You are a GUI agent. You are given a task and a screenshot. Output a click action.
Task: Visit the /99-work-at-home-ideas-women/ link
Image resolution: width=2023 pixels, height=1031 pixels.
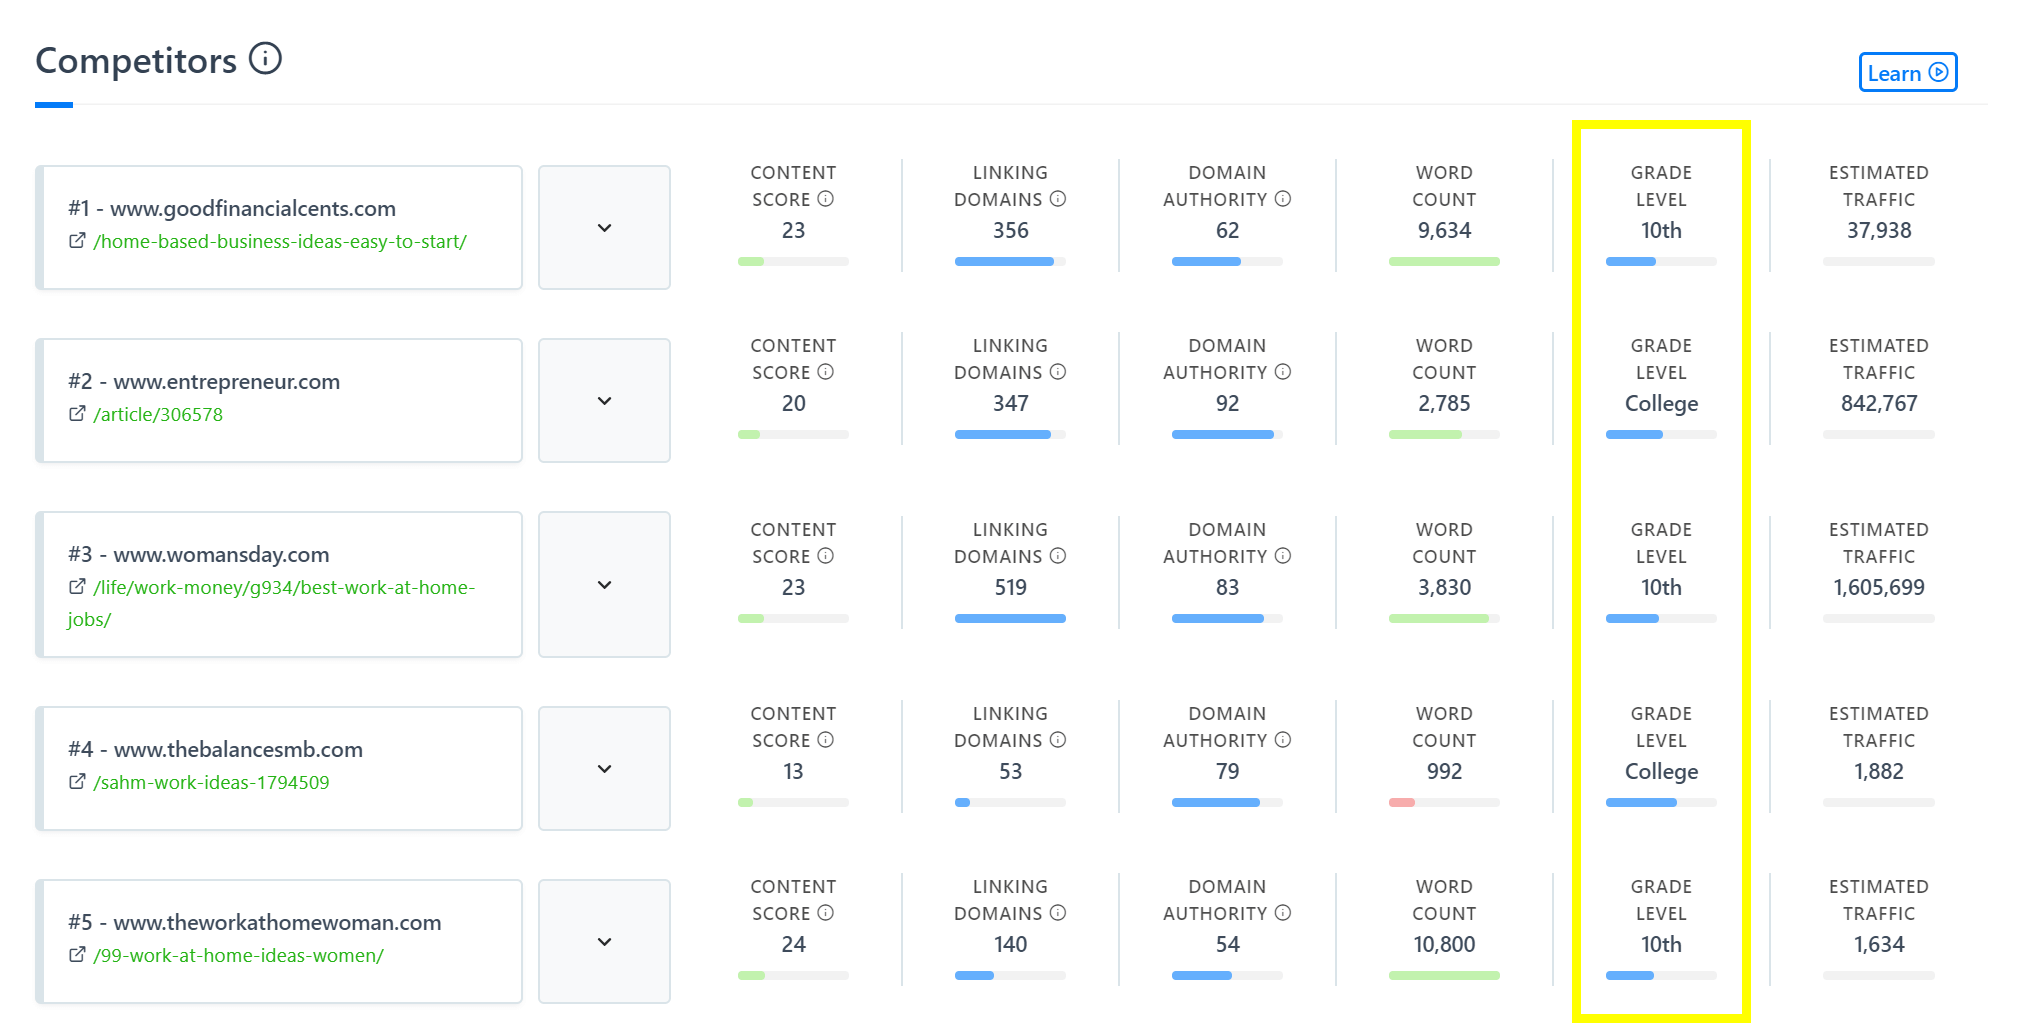[x=238, y=956]
